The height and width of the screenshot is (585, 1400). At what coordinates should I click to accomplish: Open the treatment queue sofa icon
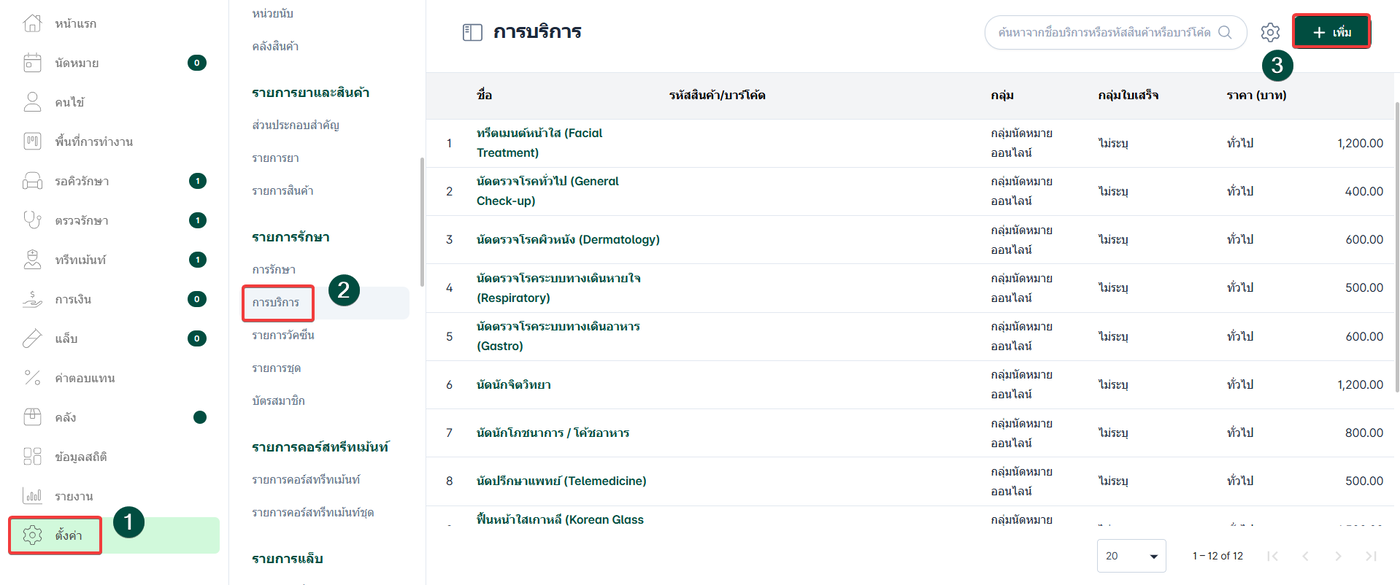click(32, 181)
